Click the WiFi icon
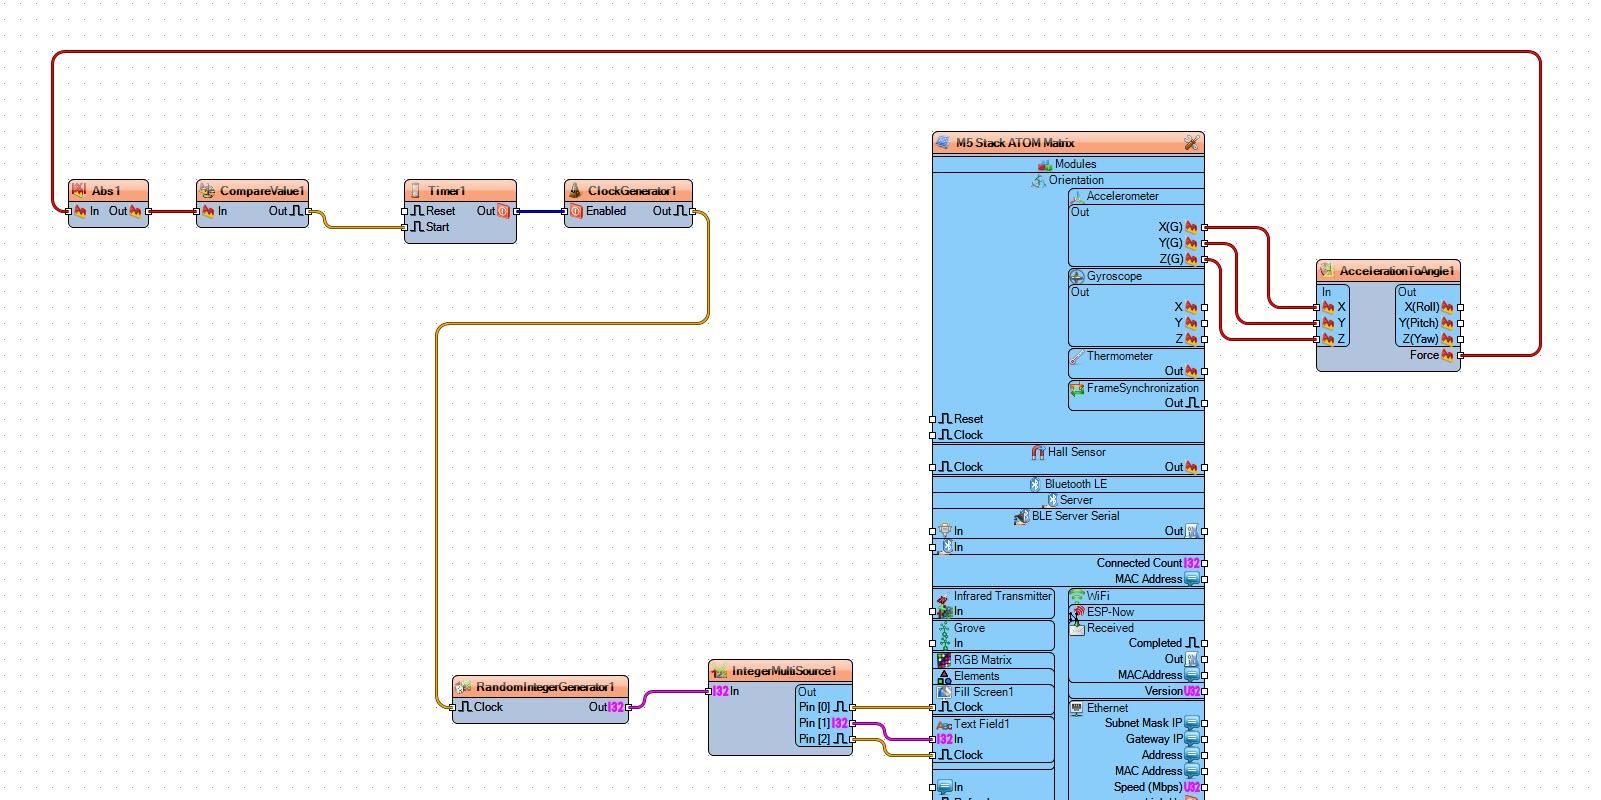Screen dimensions: 1601x800 (1077, 596)
